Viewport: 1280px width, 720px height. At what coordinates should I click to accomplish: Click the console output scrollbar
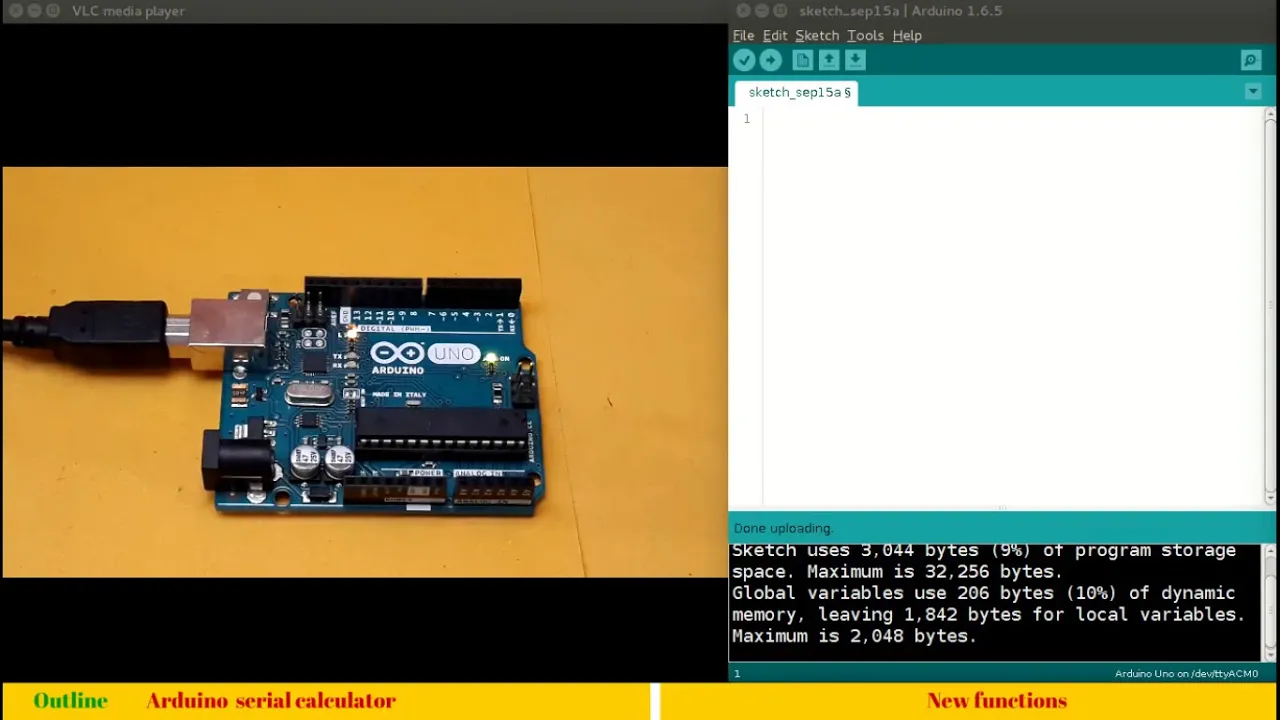tap(1269, 602)
